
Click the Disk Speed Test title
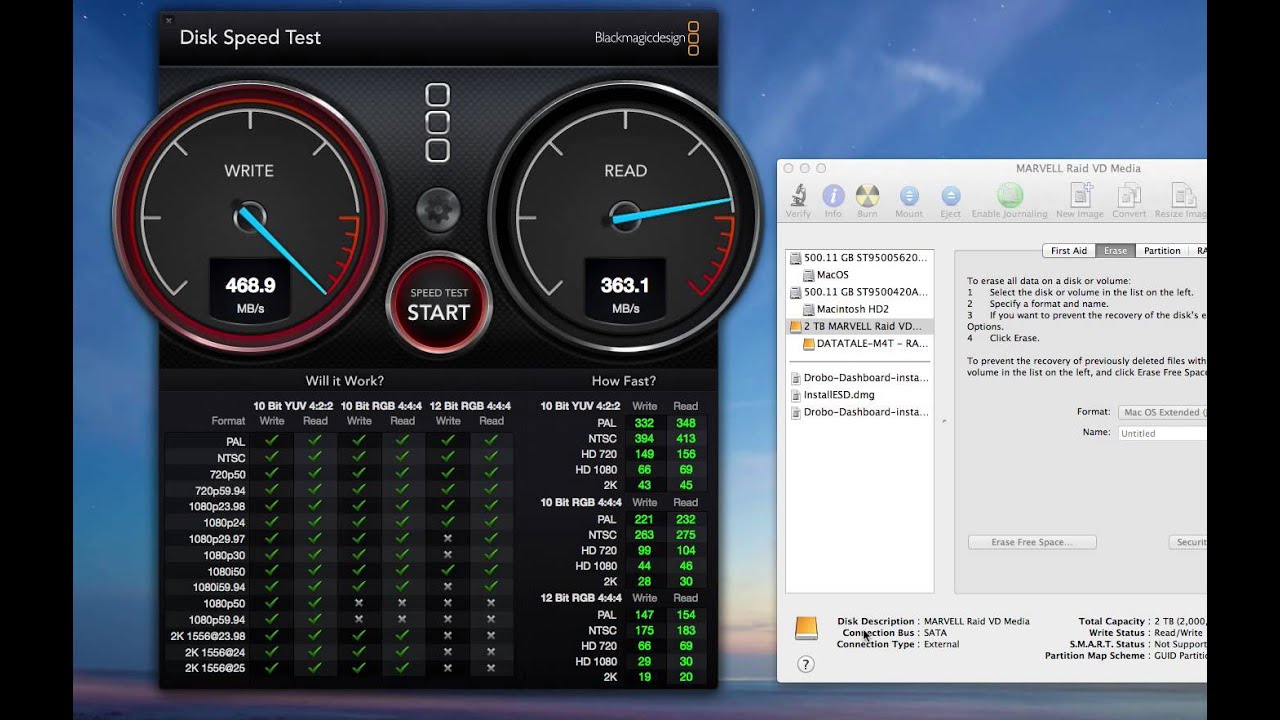coord(250,38)
